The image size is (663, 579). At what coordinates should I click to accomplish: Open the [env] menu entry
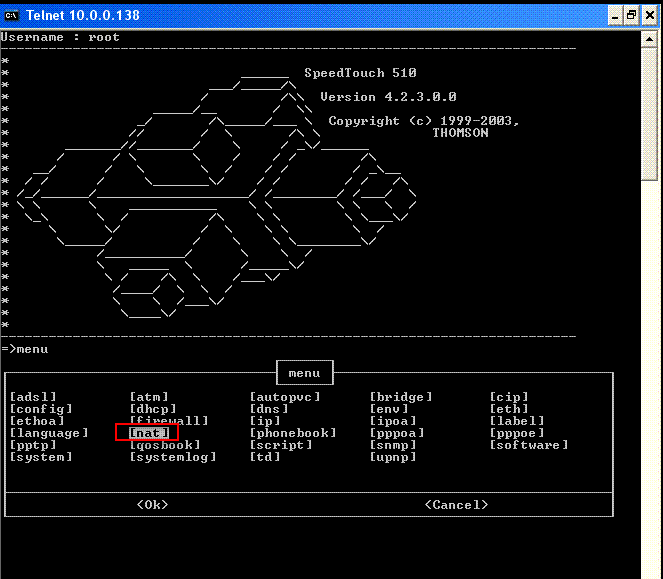[389, 409]
